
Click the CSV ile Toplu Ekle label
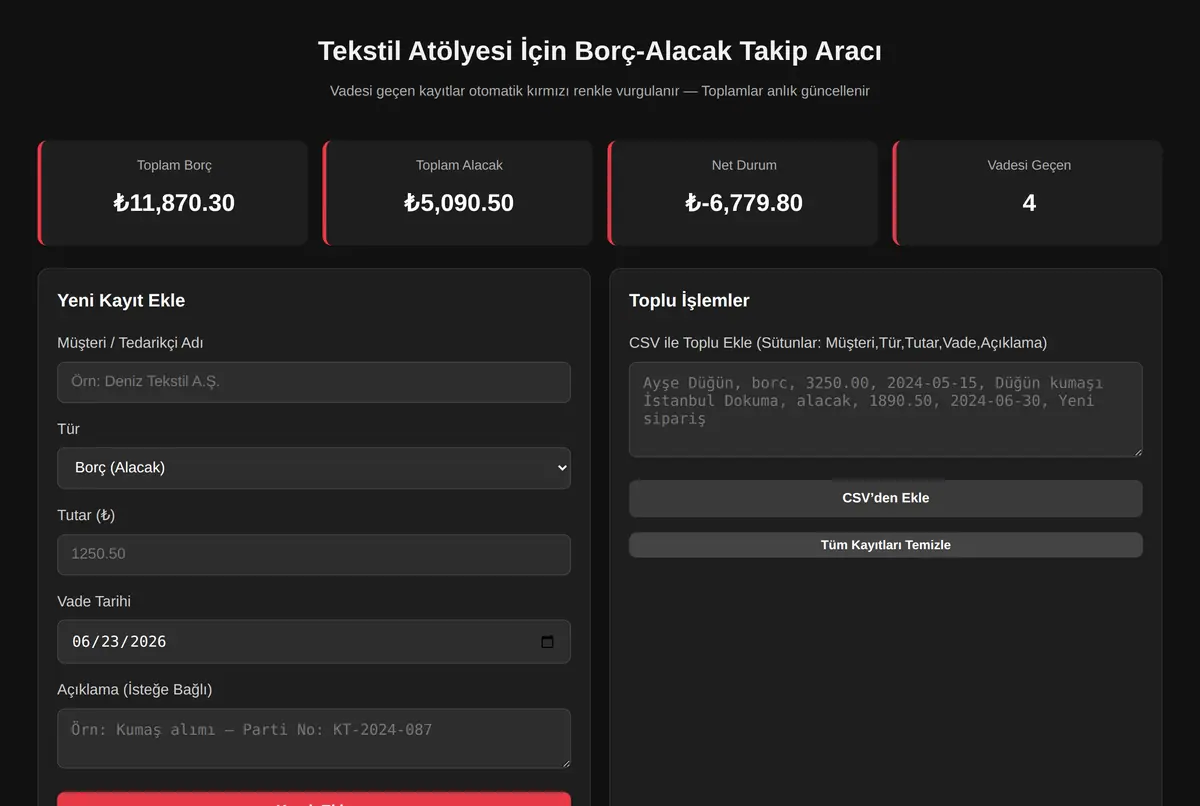click(x=838, y=343)
